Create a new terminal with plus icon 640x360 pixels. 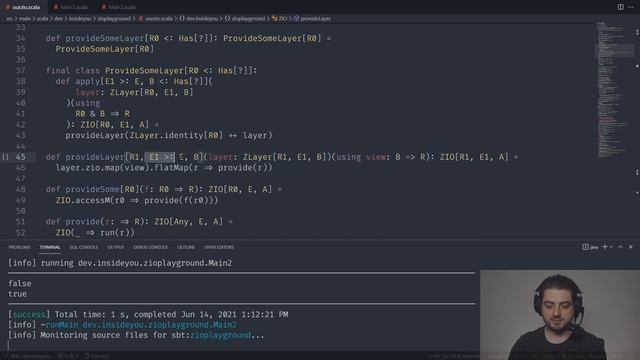click(x=605, y=247)
